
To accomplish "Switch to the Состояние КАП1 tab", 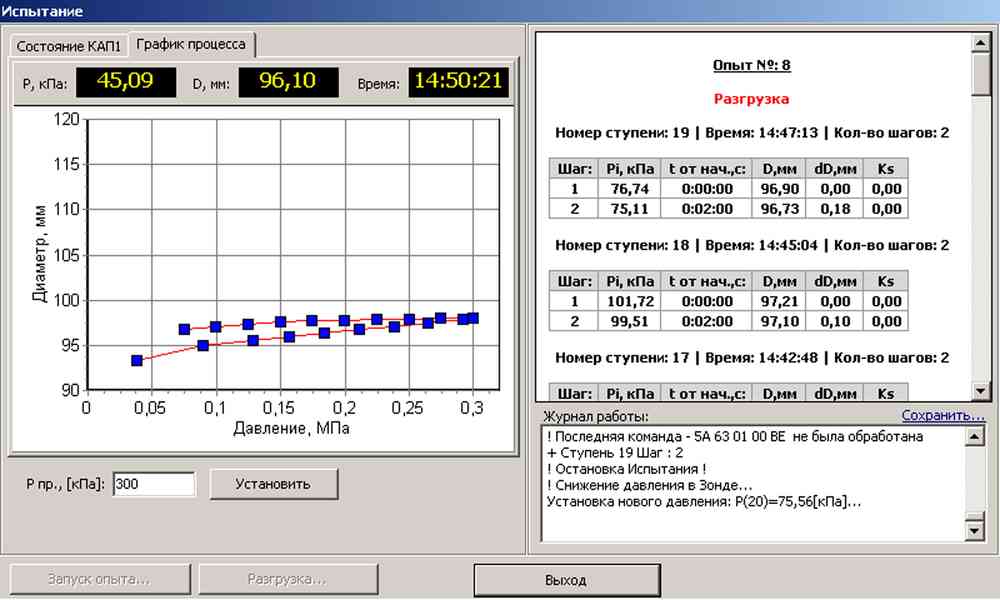I will (x=69, y=46).
